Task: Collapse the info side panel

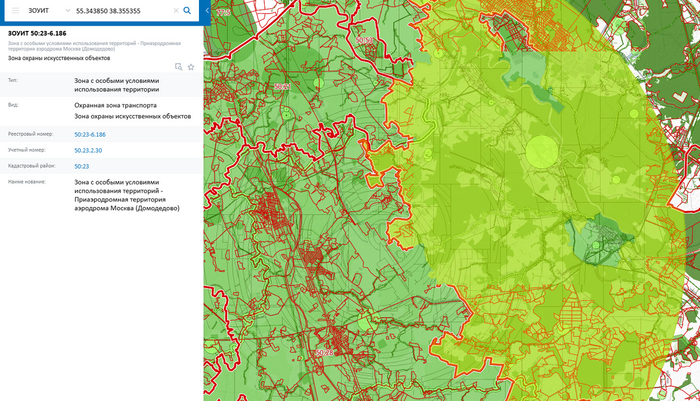Action: [207, 10]
